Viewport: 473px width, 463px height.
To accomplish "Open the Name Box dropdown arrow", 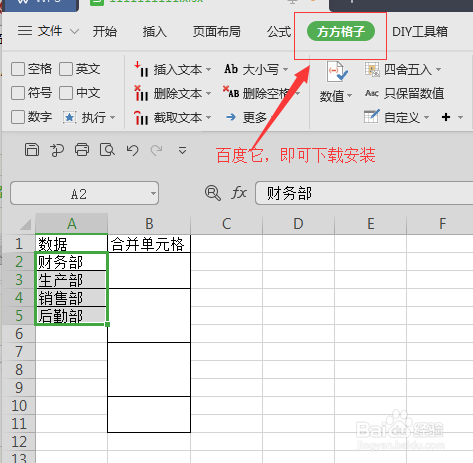I will tap(153, 193).
